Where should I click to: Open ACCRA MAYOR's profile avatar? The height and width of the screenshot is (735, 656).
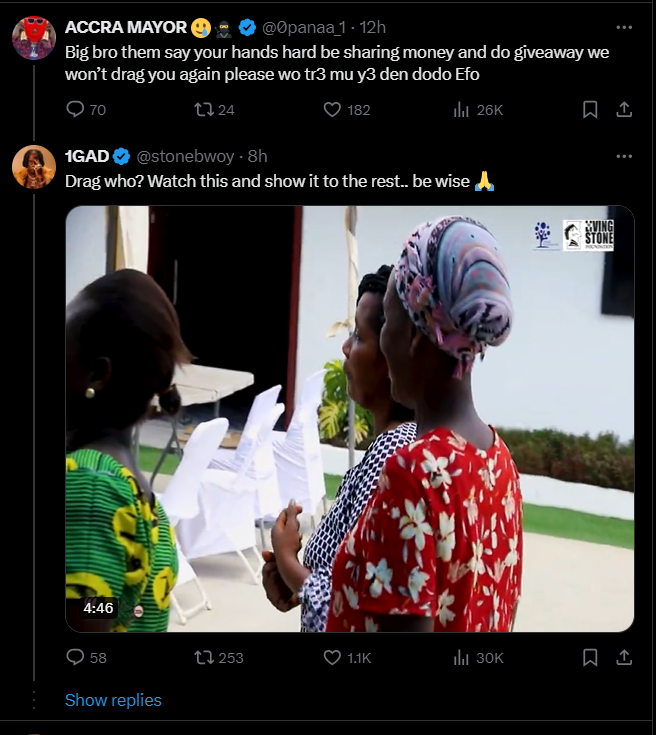point(33,38)
